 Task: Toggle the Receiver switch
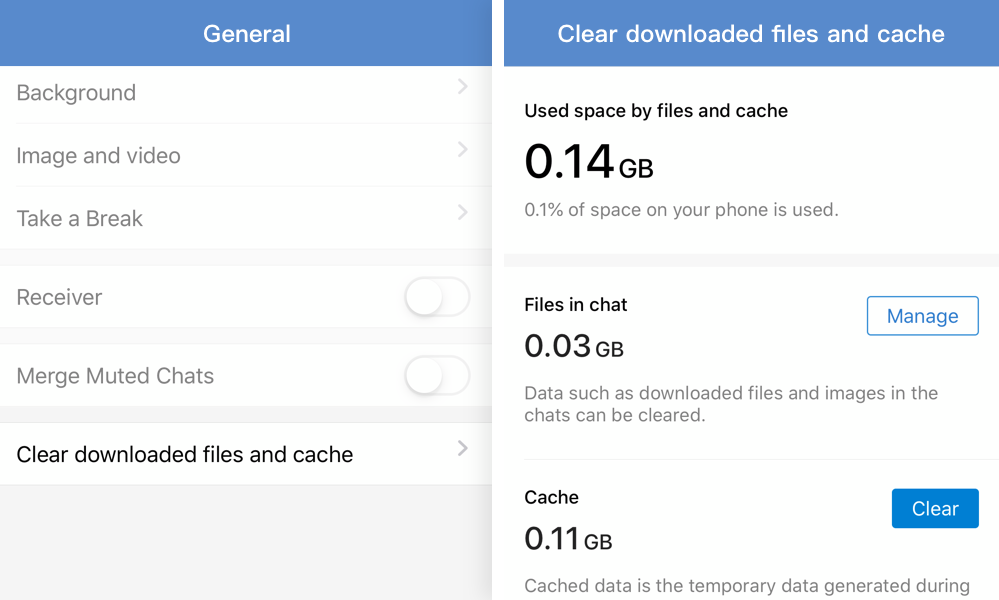point(437,298)
